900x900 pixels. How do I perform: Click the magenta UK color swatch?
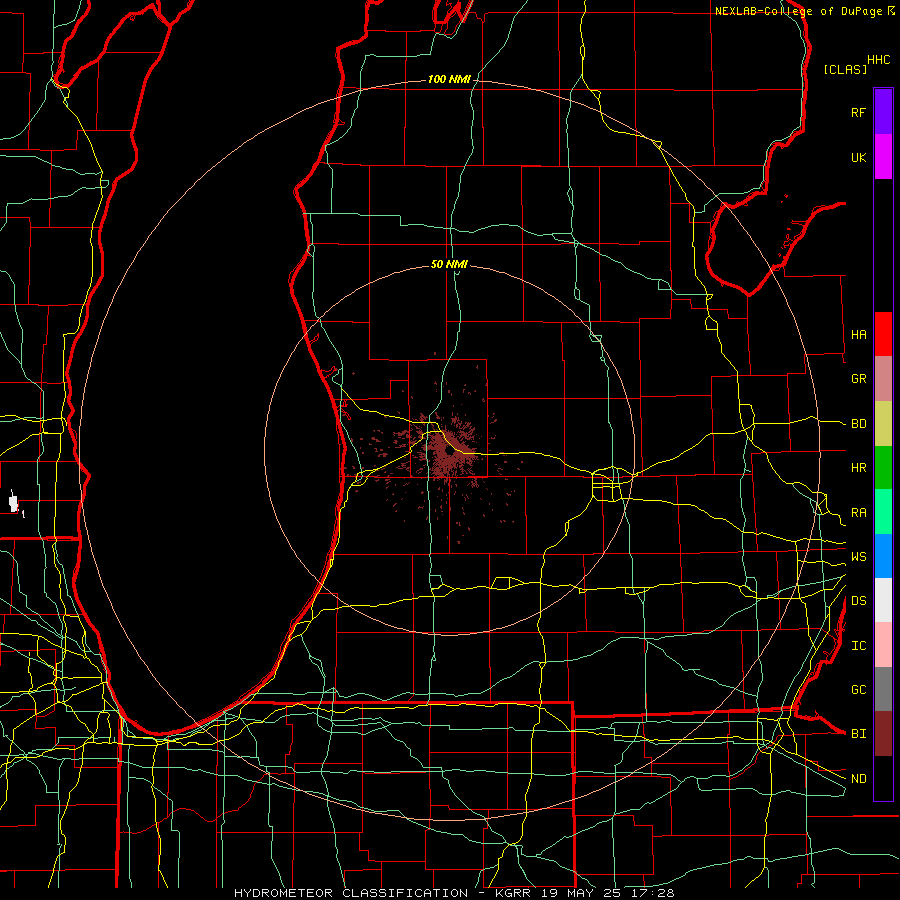[x=883, y=157]
